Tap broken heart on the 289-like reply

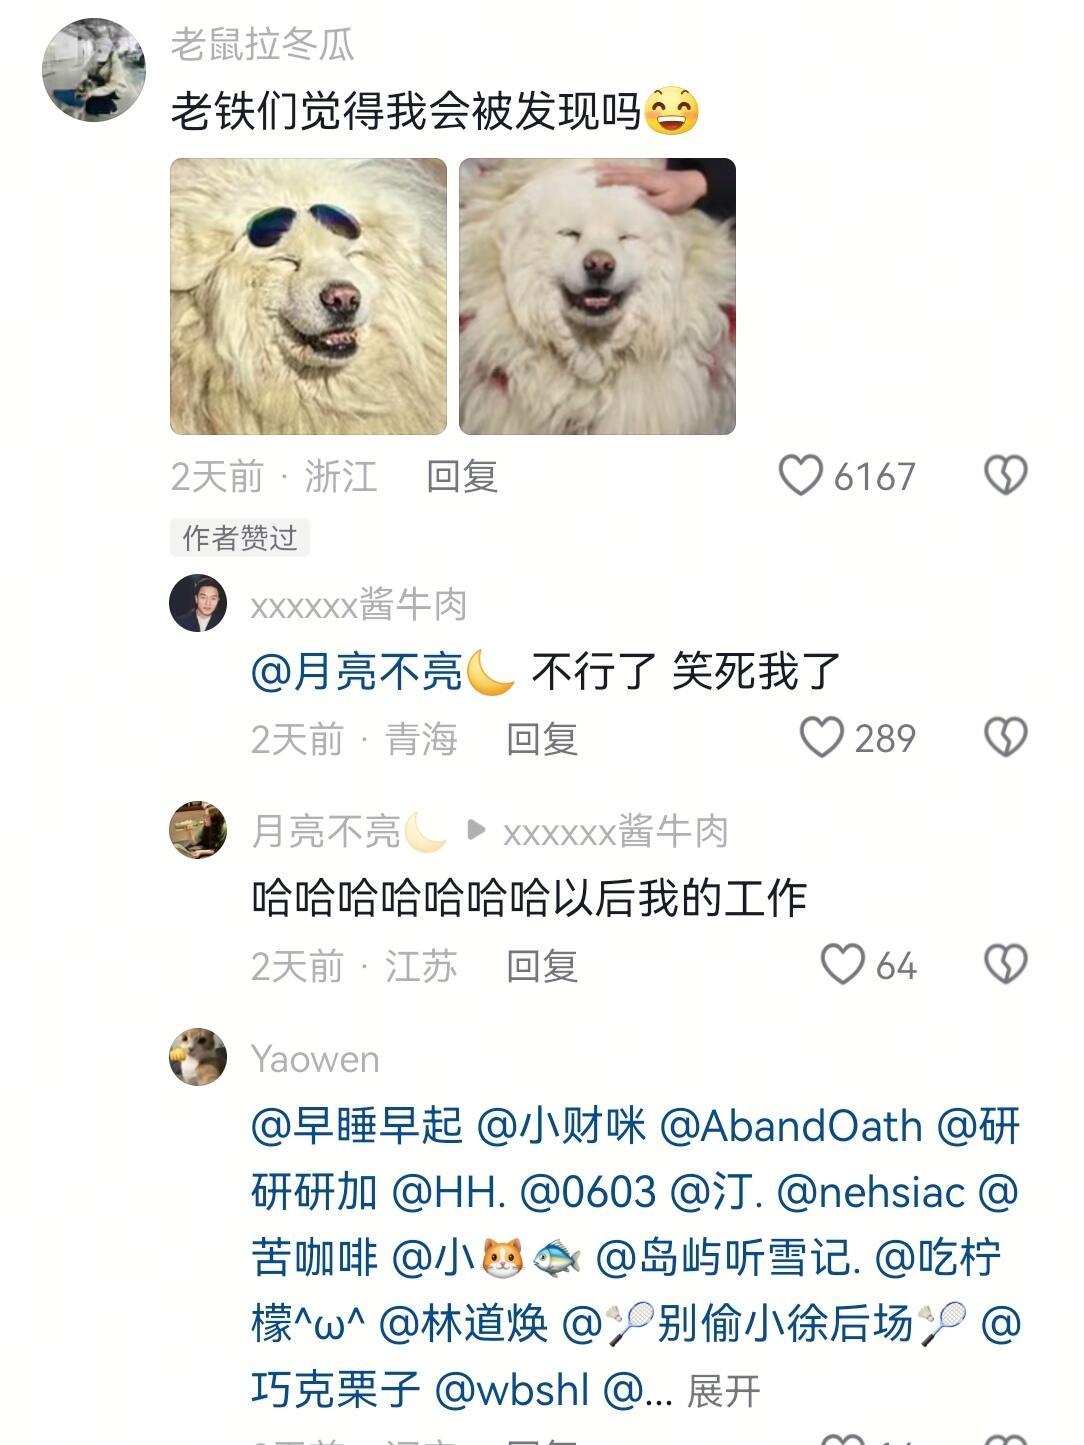click(1005, 738)
